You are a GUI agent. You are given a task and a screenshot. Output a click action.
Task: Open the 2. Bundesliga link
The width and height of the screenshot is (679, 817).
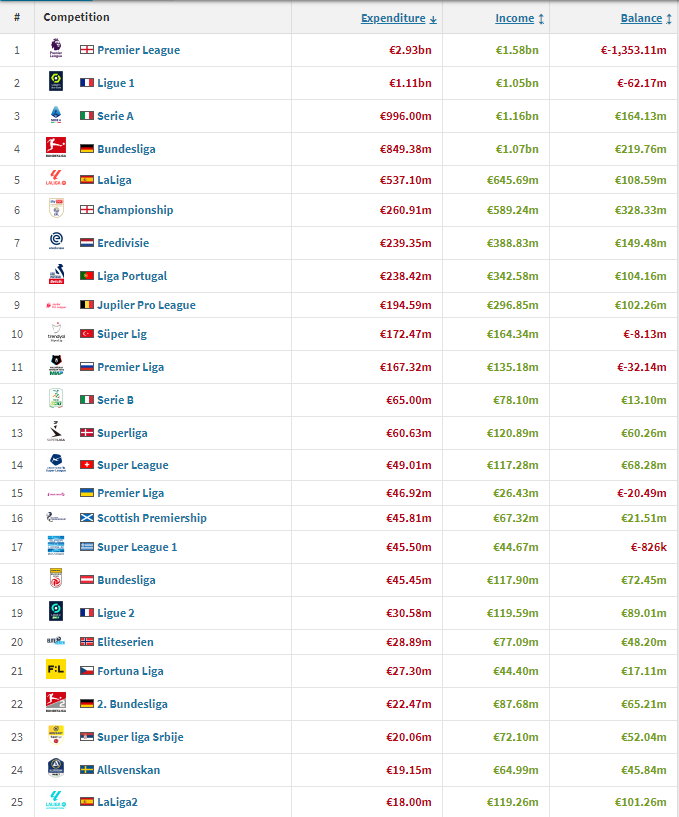coord(132,704)
